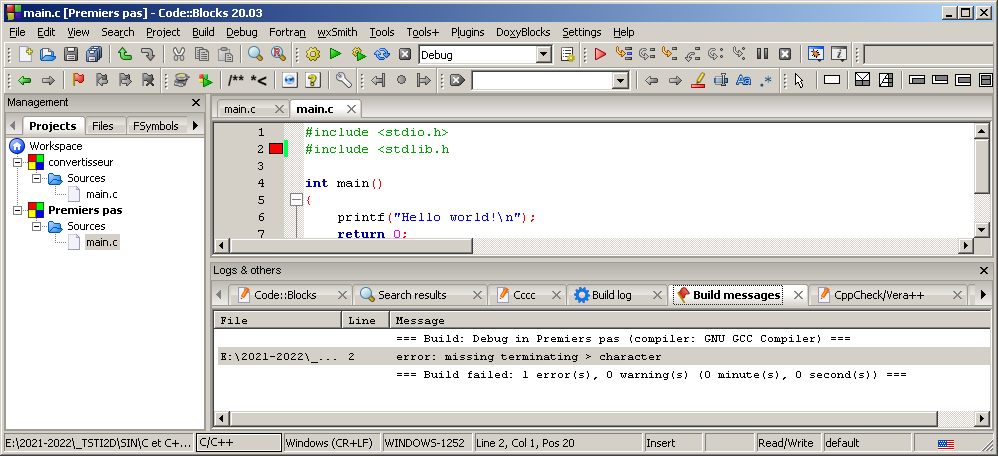
Task: Insert a /** block comment
Action: 235,80
